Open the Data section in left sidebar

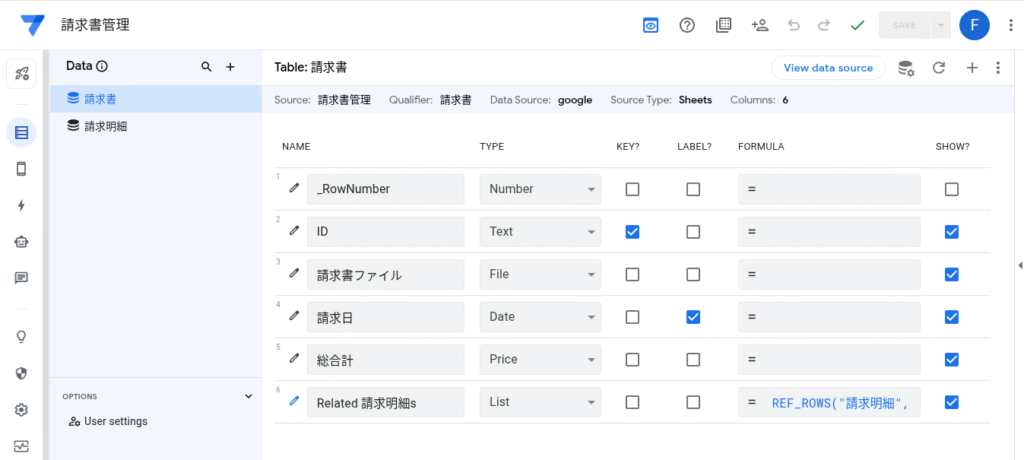[21, 132]
